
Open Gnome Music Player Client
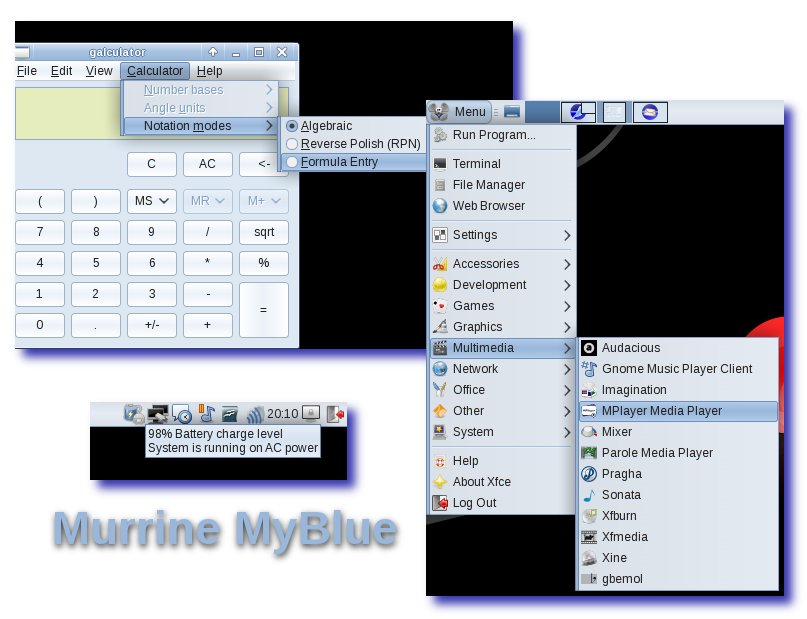point(678,369)
